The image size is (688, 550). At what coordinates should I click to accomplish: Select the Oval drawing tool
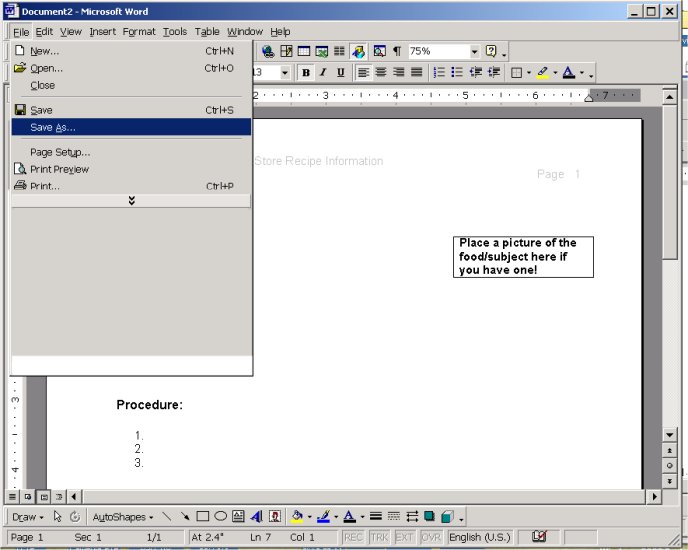click(x=220, y=517)
